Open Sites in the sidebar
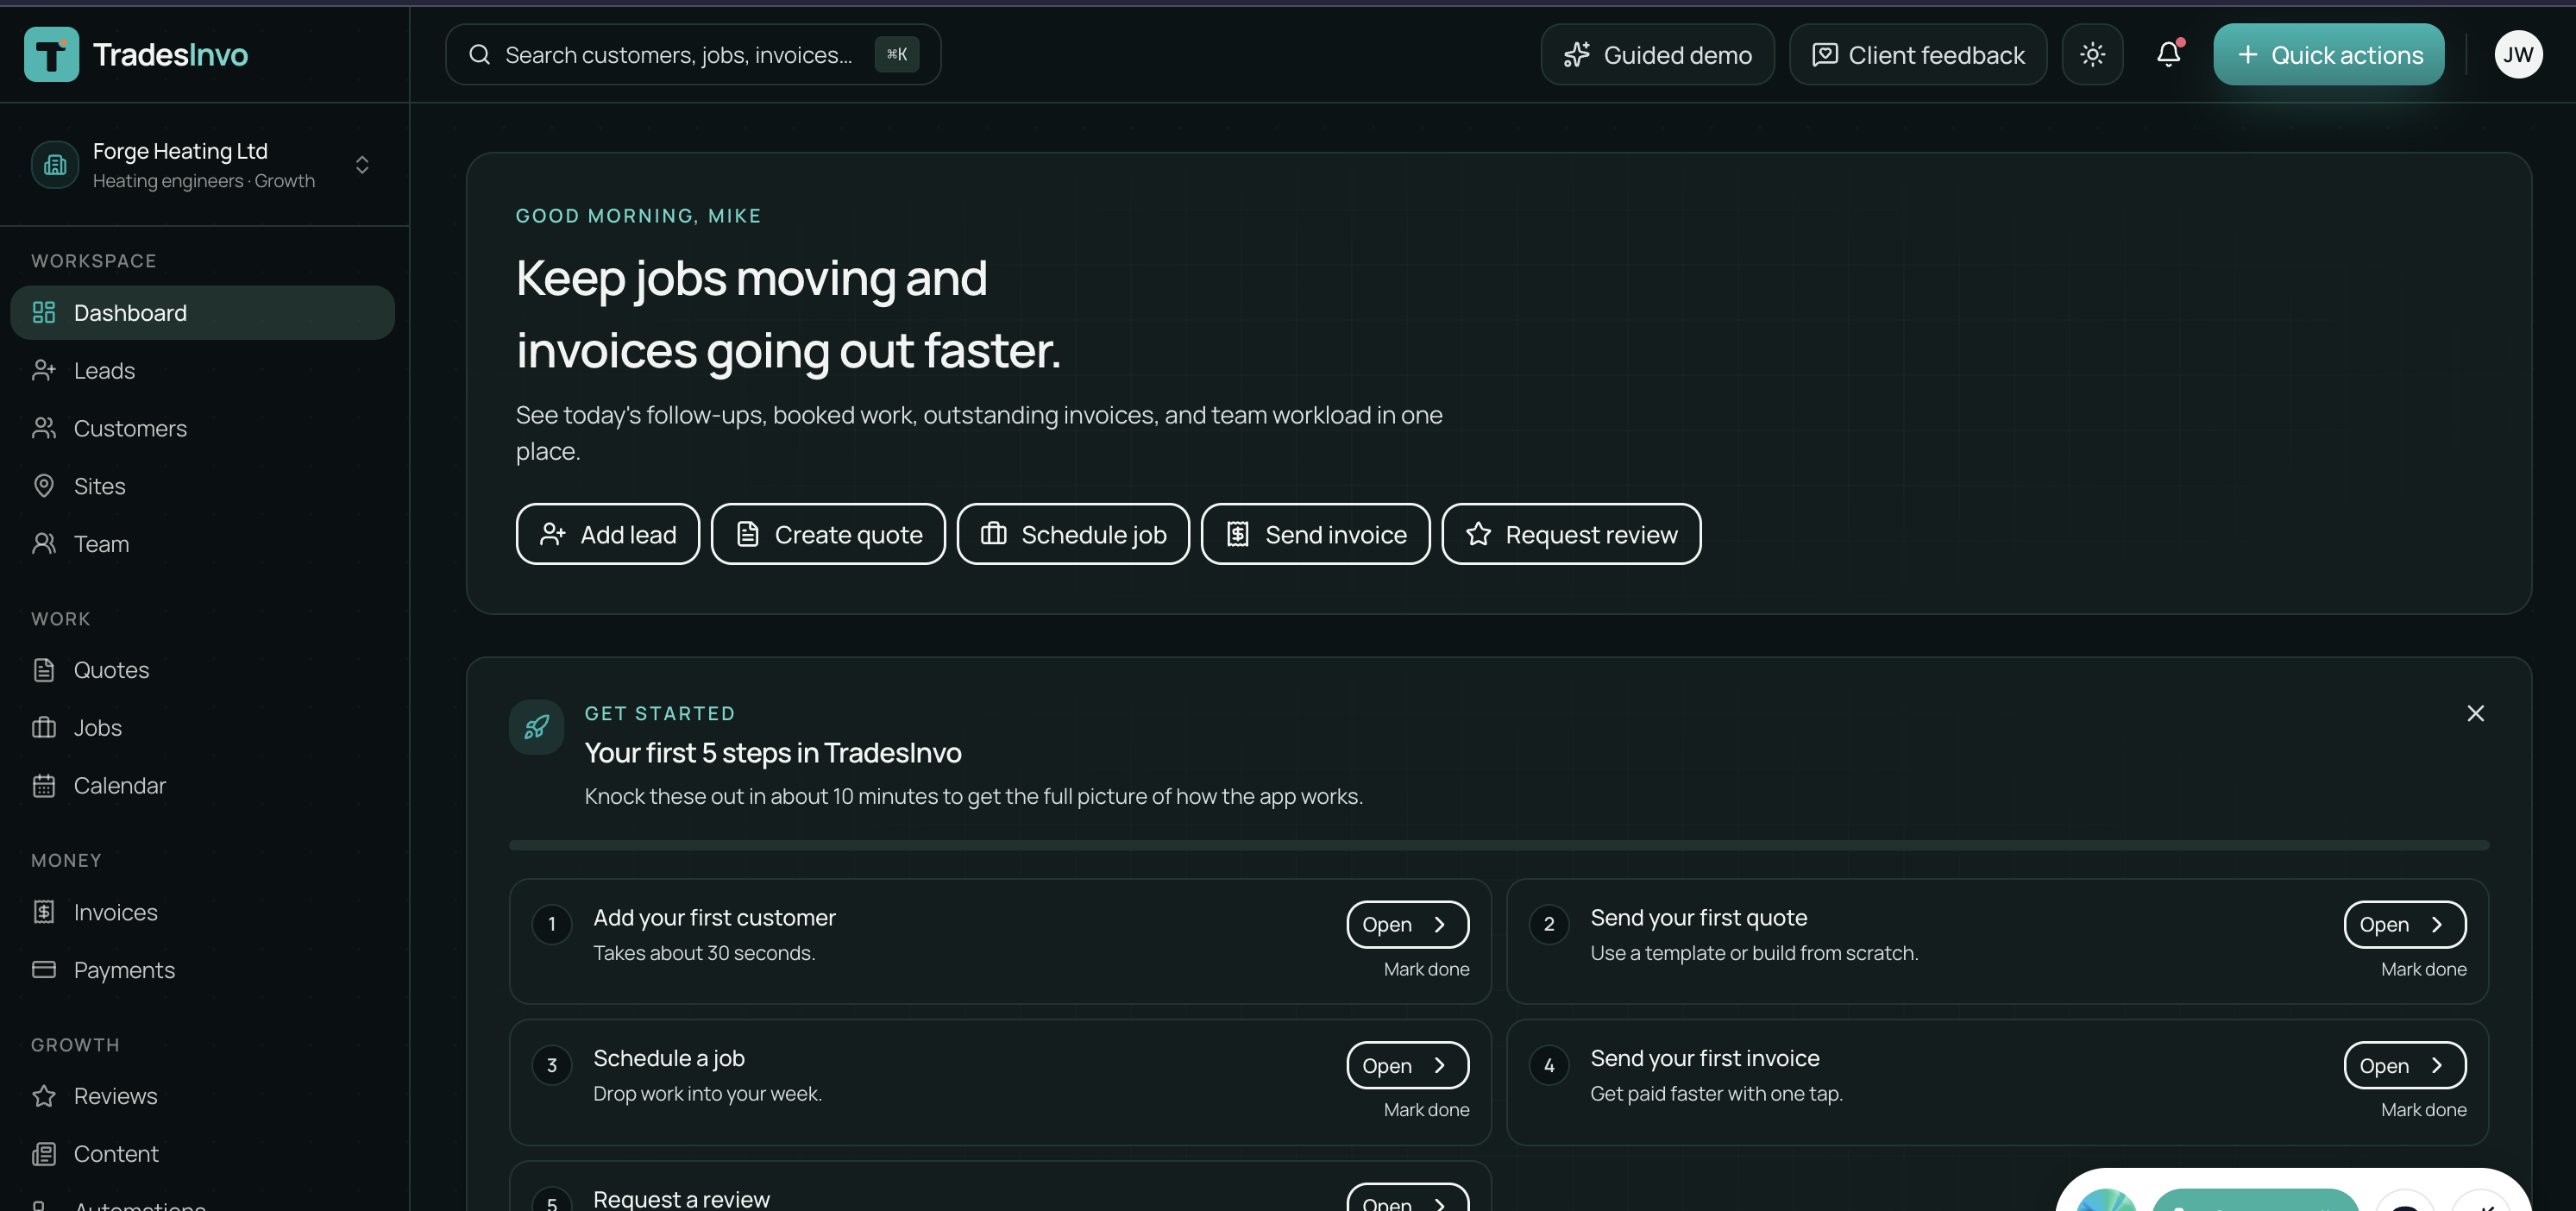The height and width of the screenshot is (1211, 2576). [203, 486]
